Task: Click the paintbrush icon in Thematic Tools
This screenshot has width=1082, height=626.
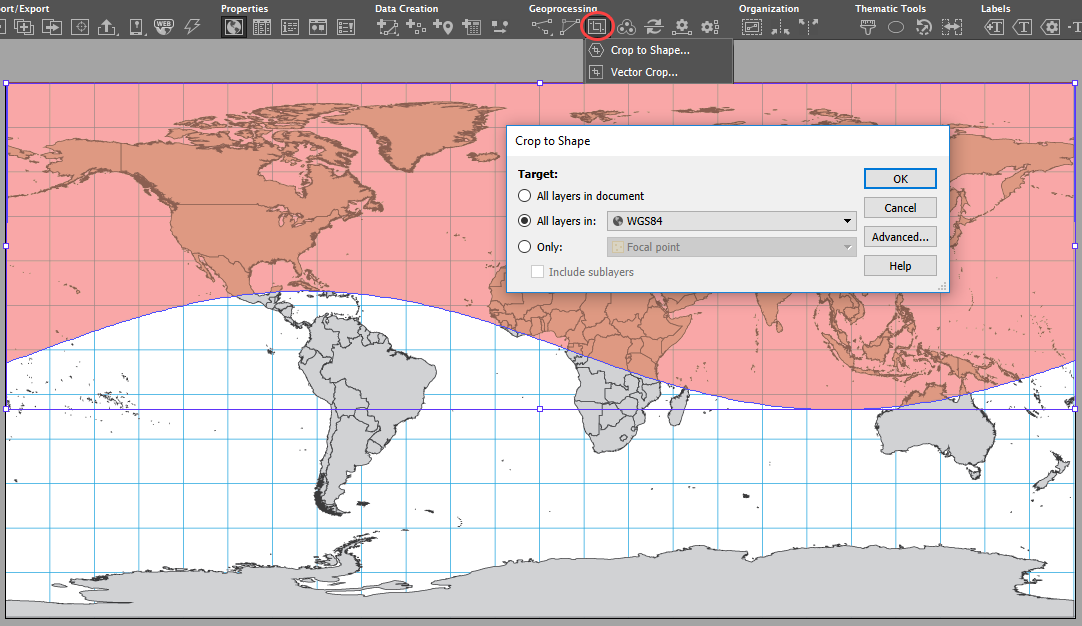Action: point(868,27)
